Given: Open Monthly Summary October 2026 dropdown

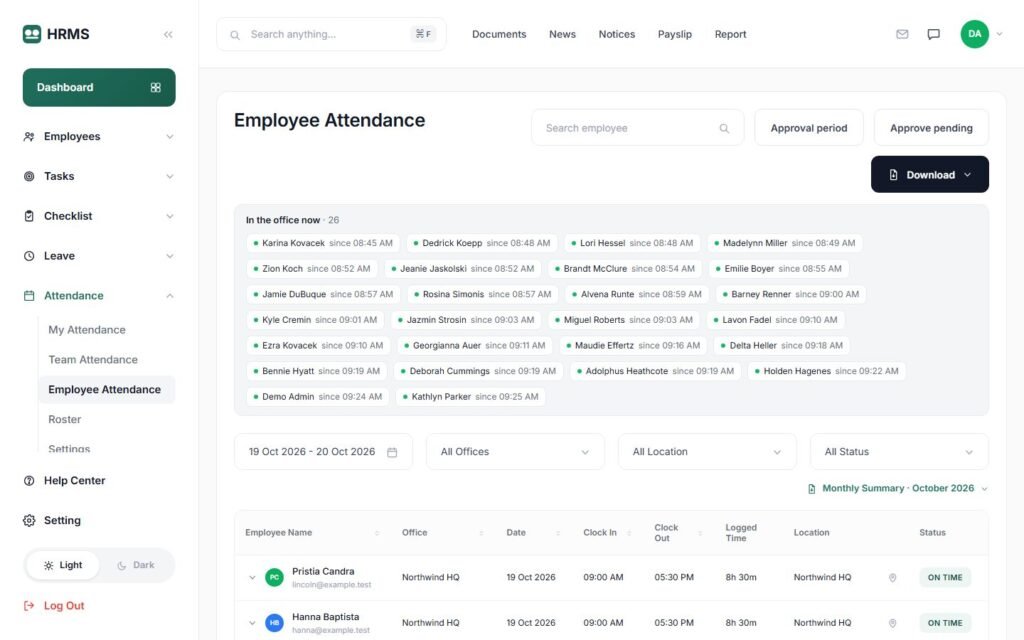Looking at the screenshot, I should click(x=897, y=488).
